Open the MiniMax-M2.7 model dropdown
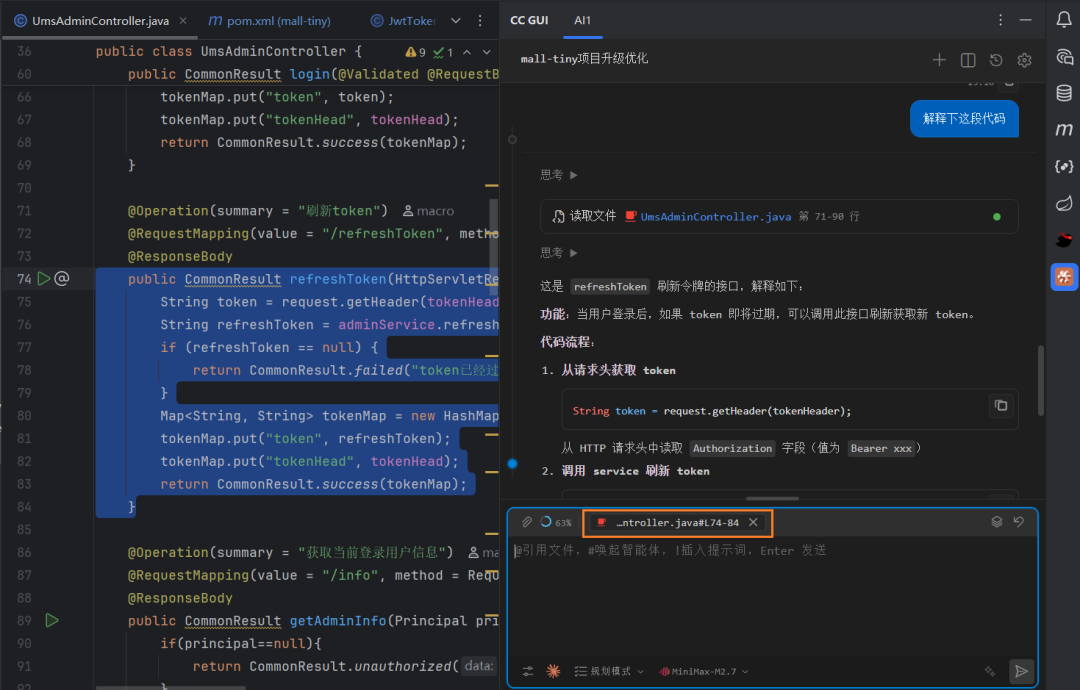This screenshot has width=1080, height=690. (x=703, y=671)
